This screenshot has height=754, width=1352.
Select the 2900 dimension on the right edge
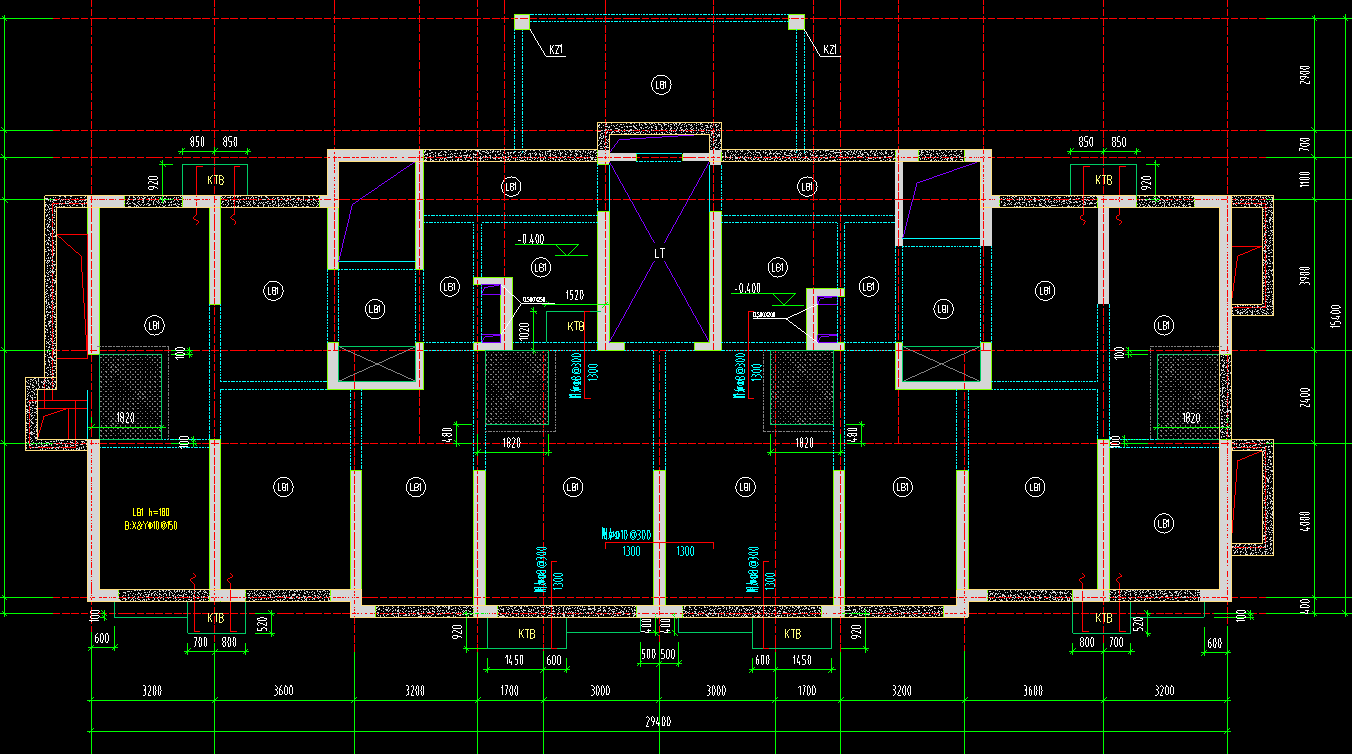click(x=1304, y=75)
